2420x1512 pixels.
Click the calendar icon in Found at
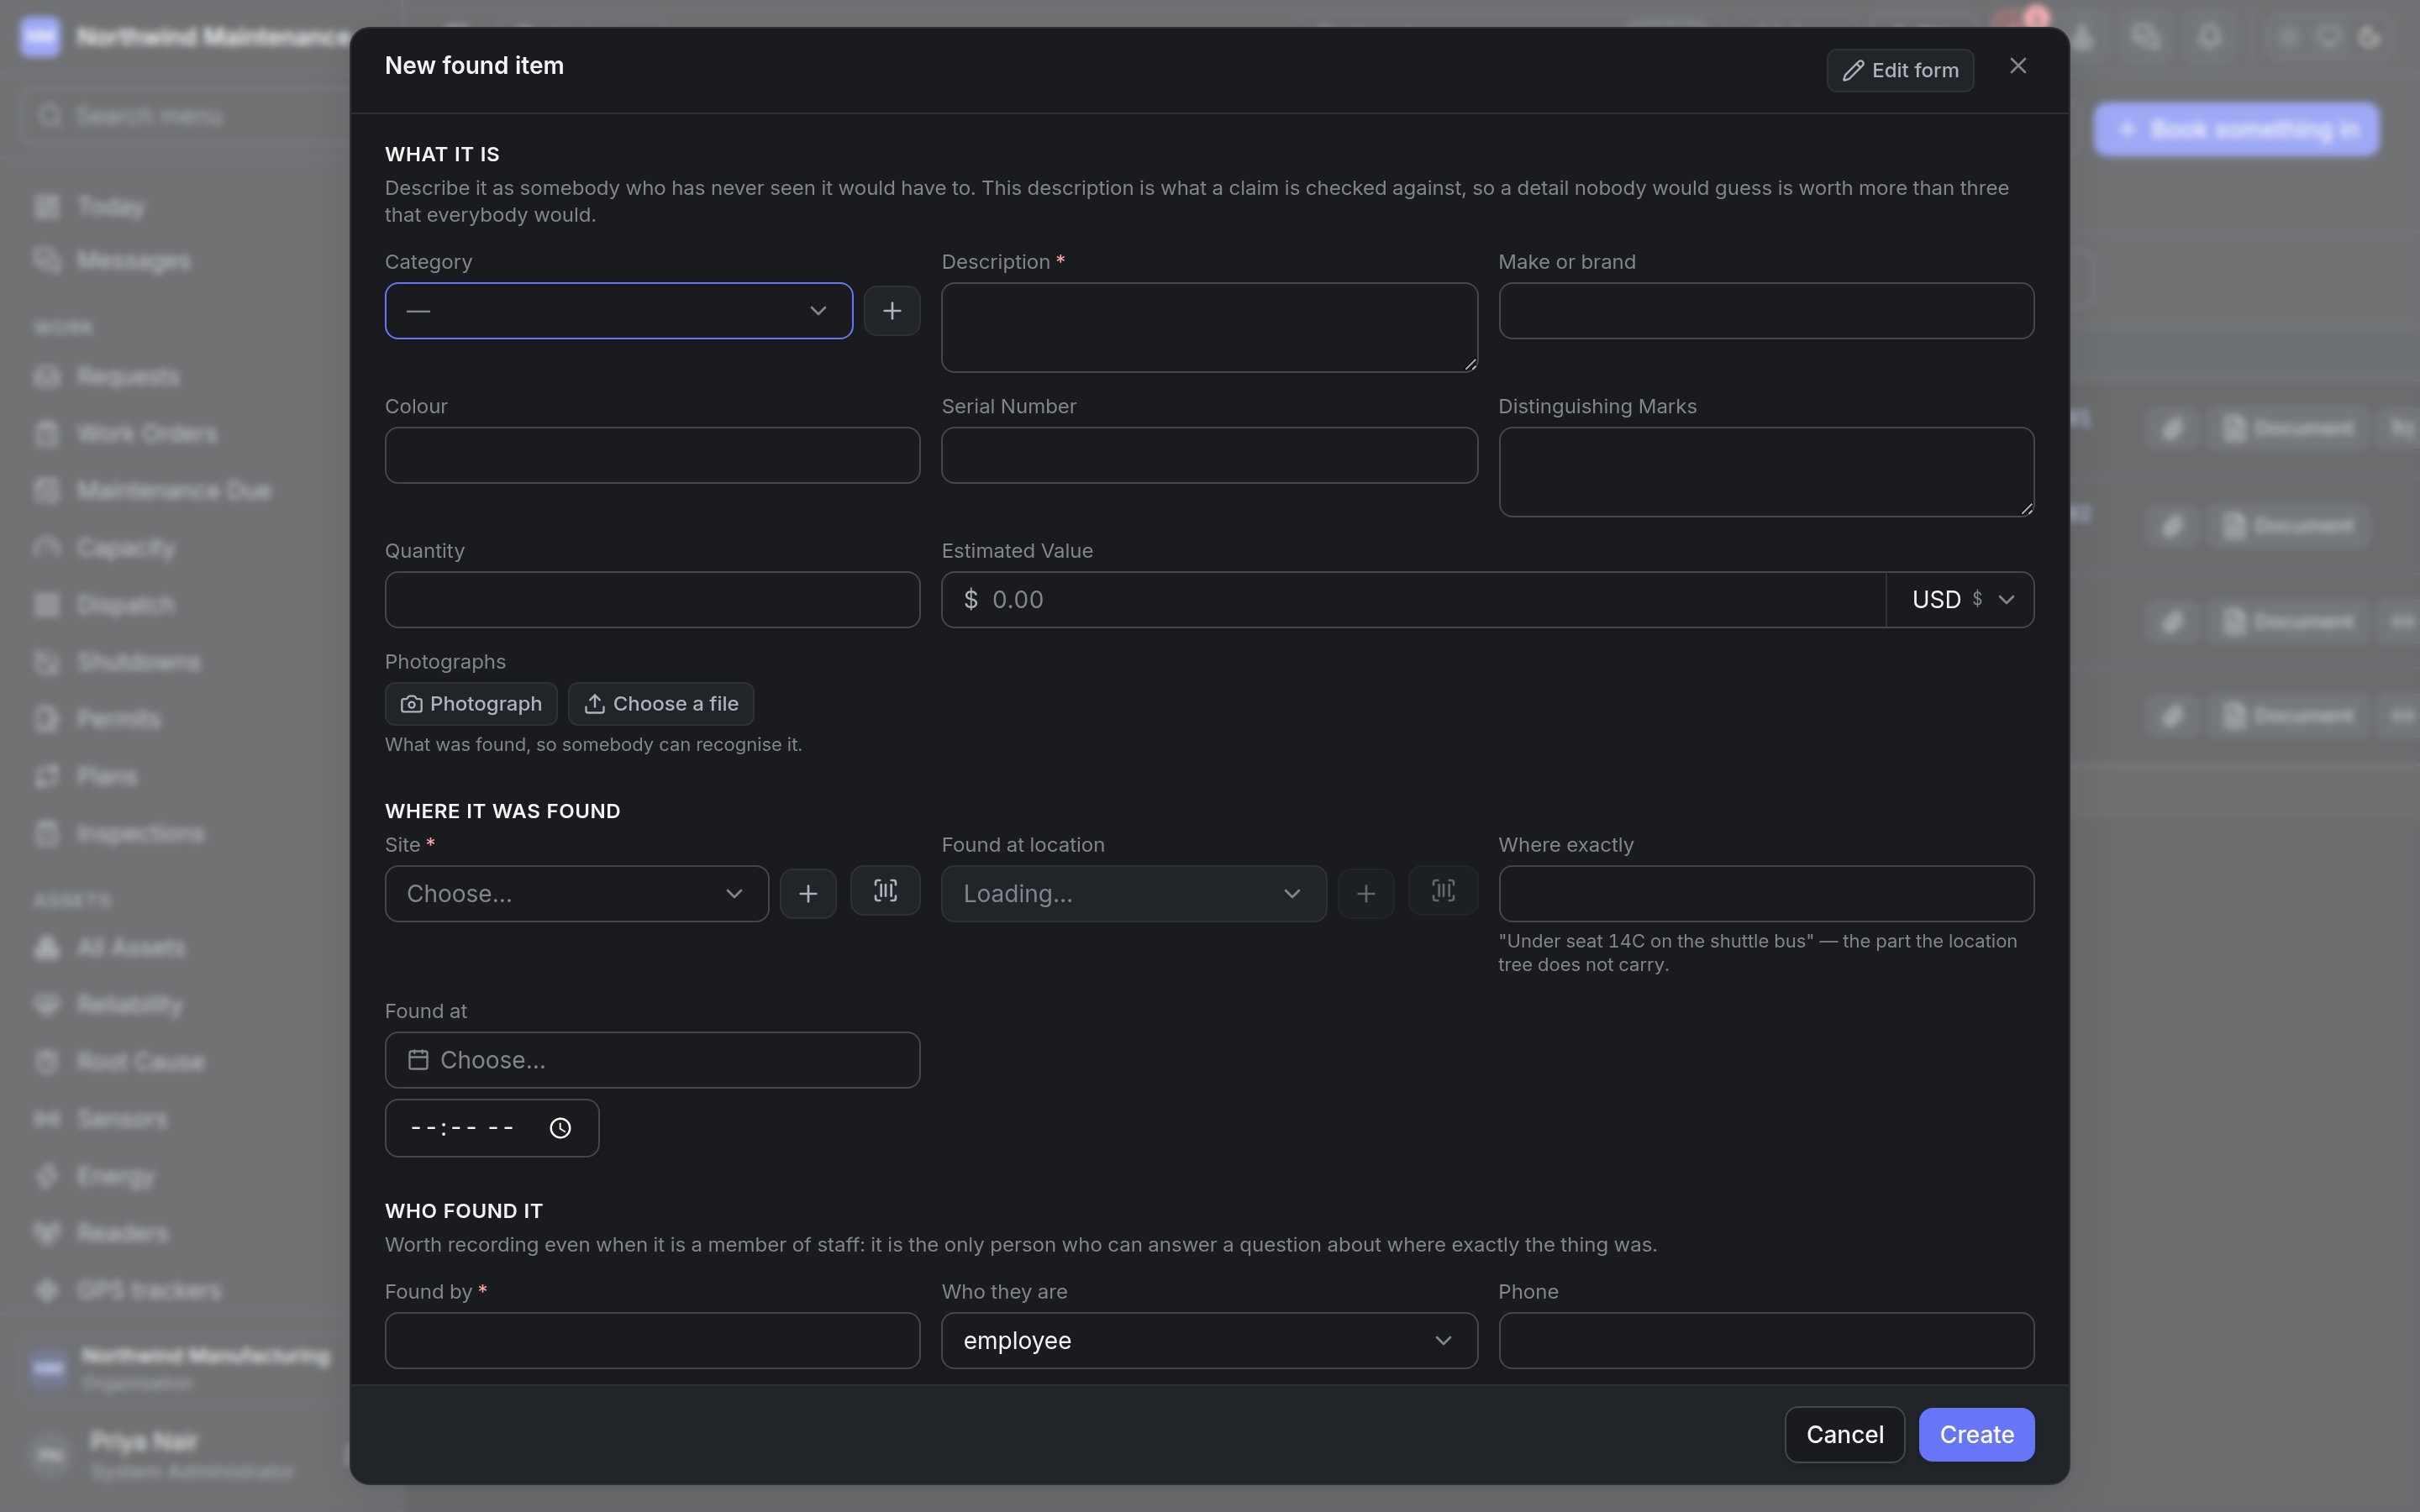[x=418, y=1060]
